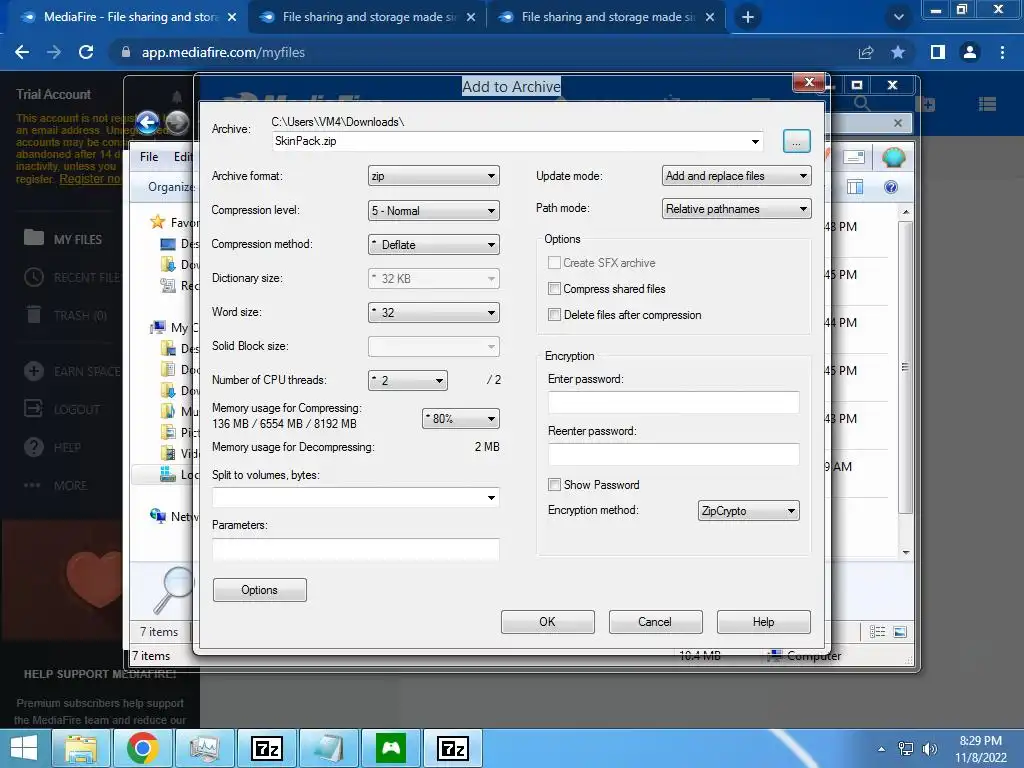The width and height of the screenshot is (1024, 768).
Task: Open a new browser tab
Action: 748,18
